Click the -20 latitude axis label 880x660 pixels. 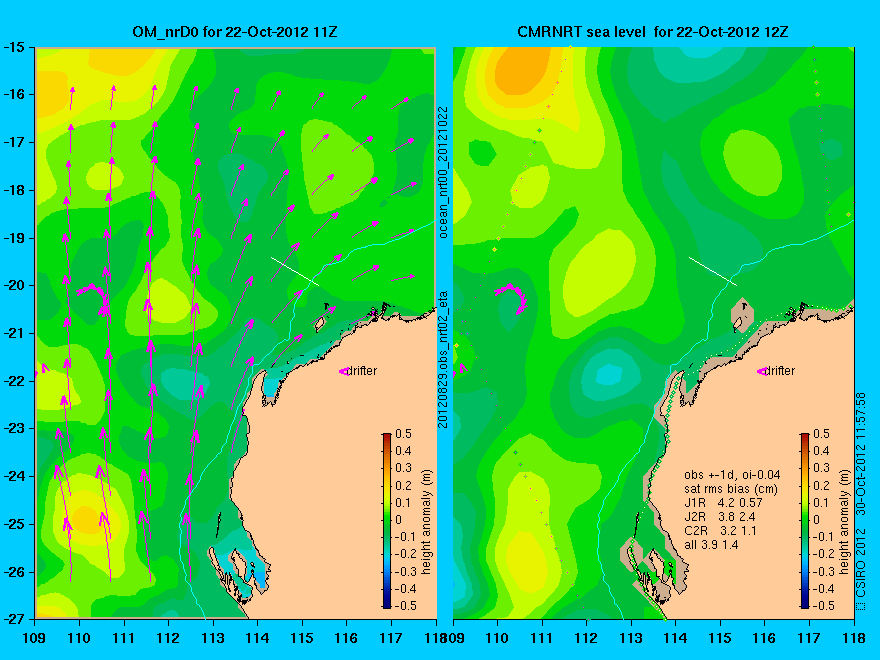click(13, 285)
